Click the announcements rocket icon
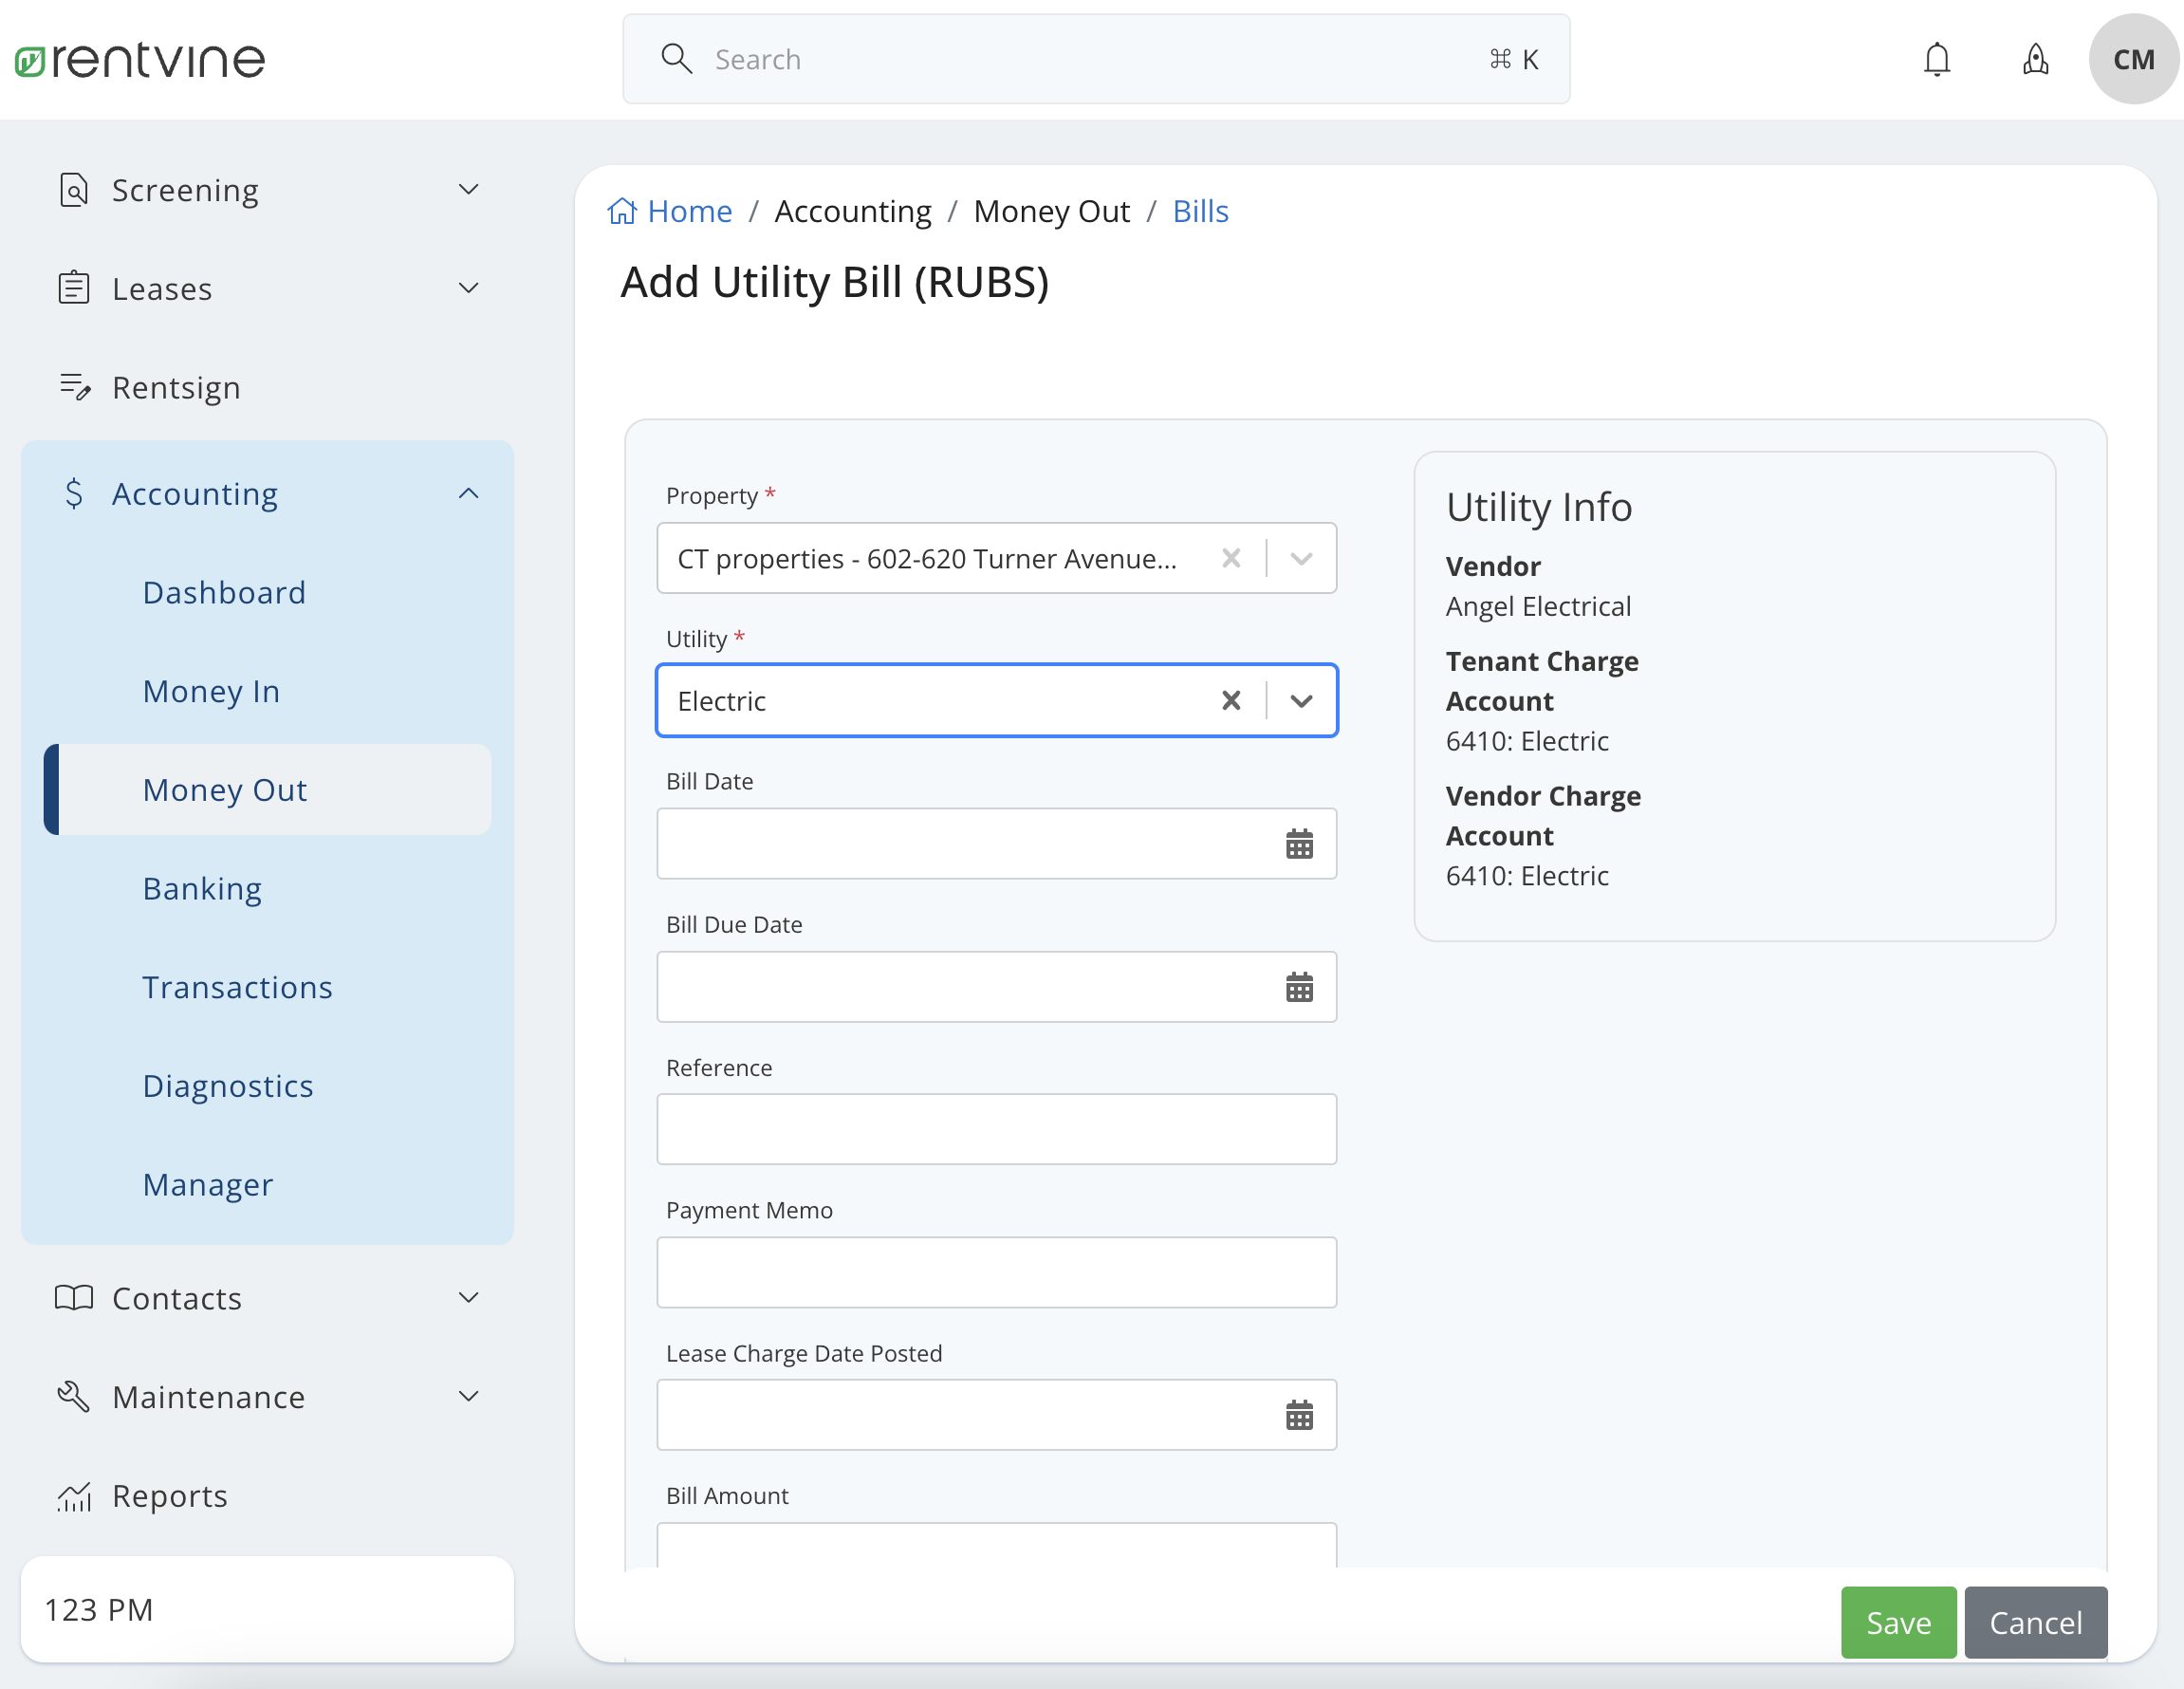Viewport: 2184px width, 1689px height. [x=2035, y=59]
